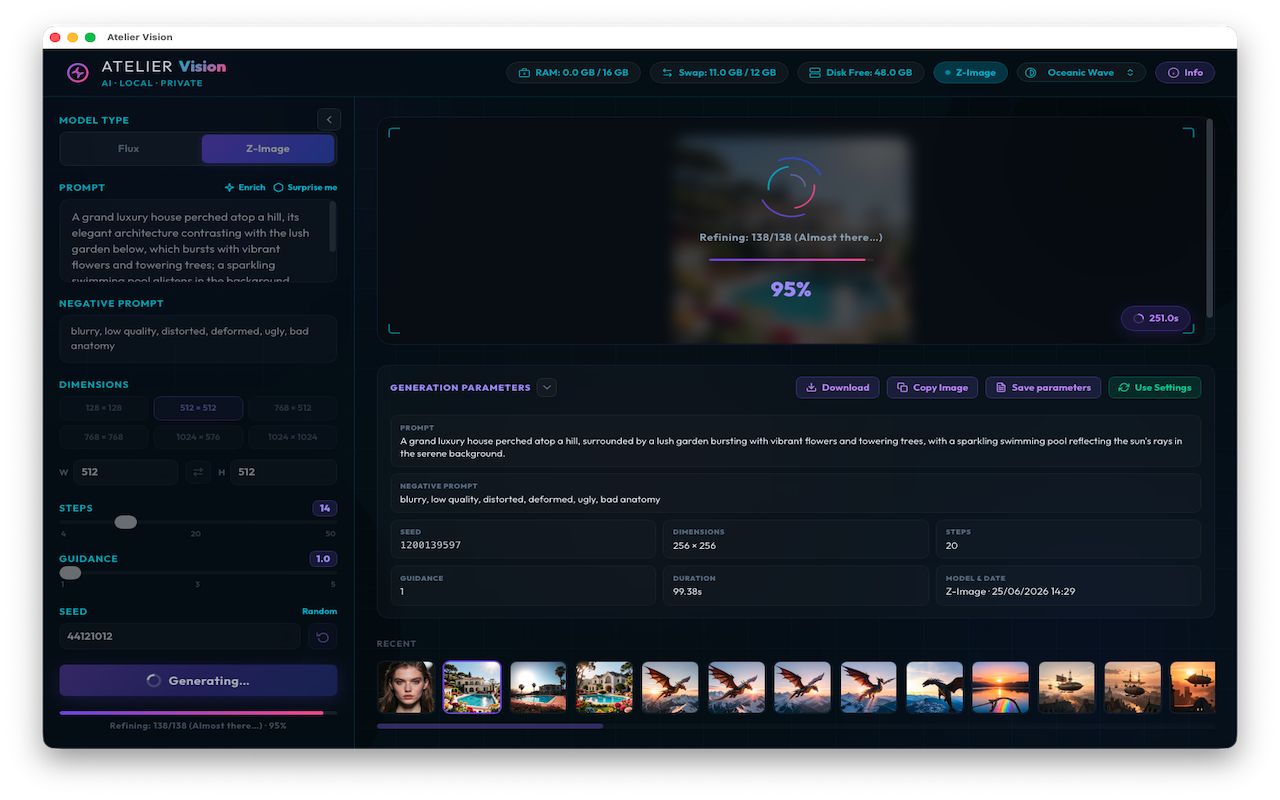This screenshot has width=1280, height=800.
Task: Click the prompt box vertical scrollbar
Action: 333,227
